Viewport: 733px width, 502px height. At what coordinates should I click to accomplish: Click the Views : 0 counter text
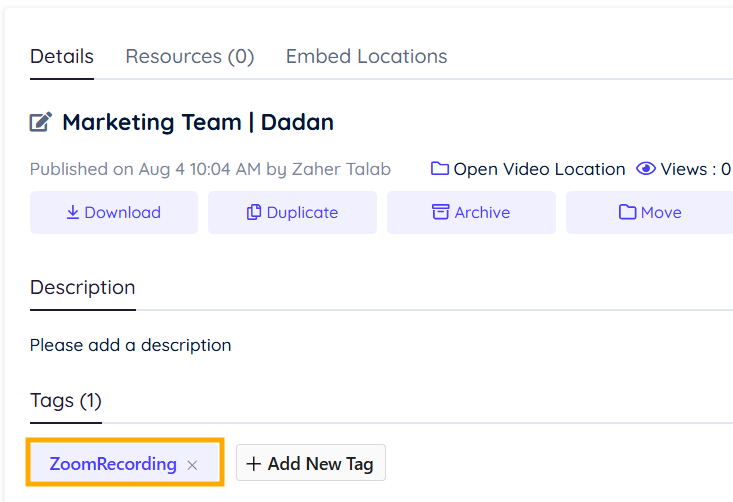696,169
